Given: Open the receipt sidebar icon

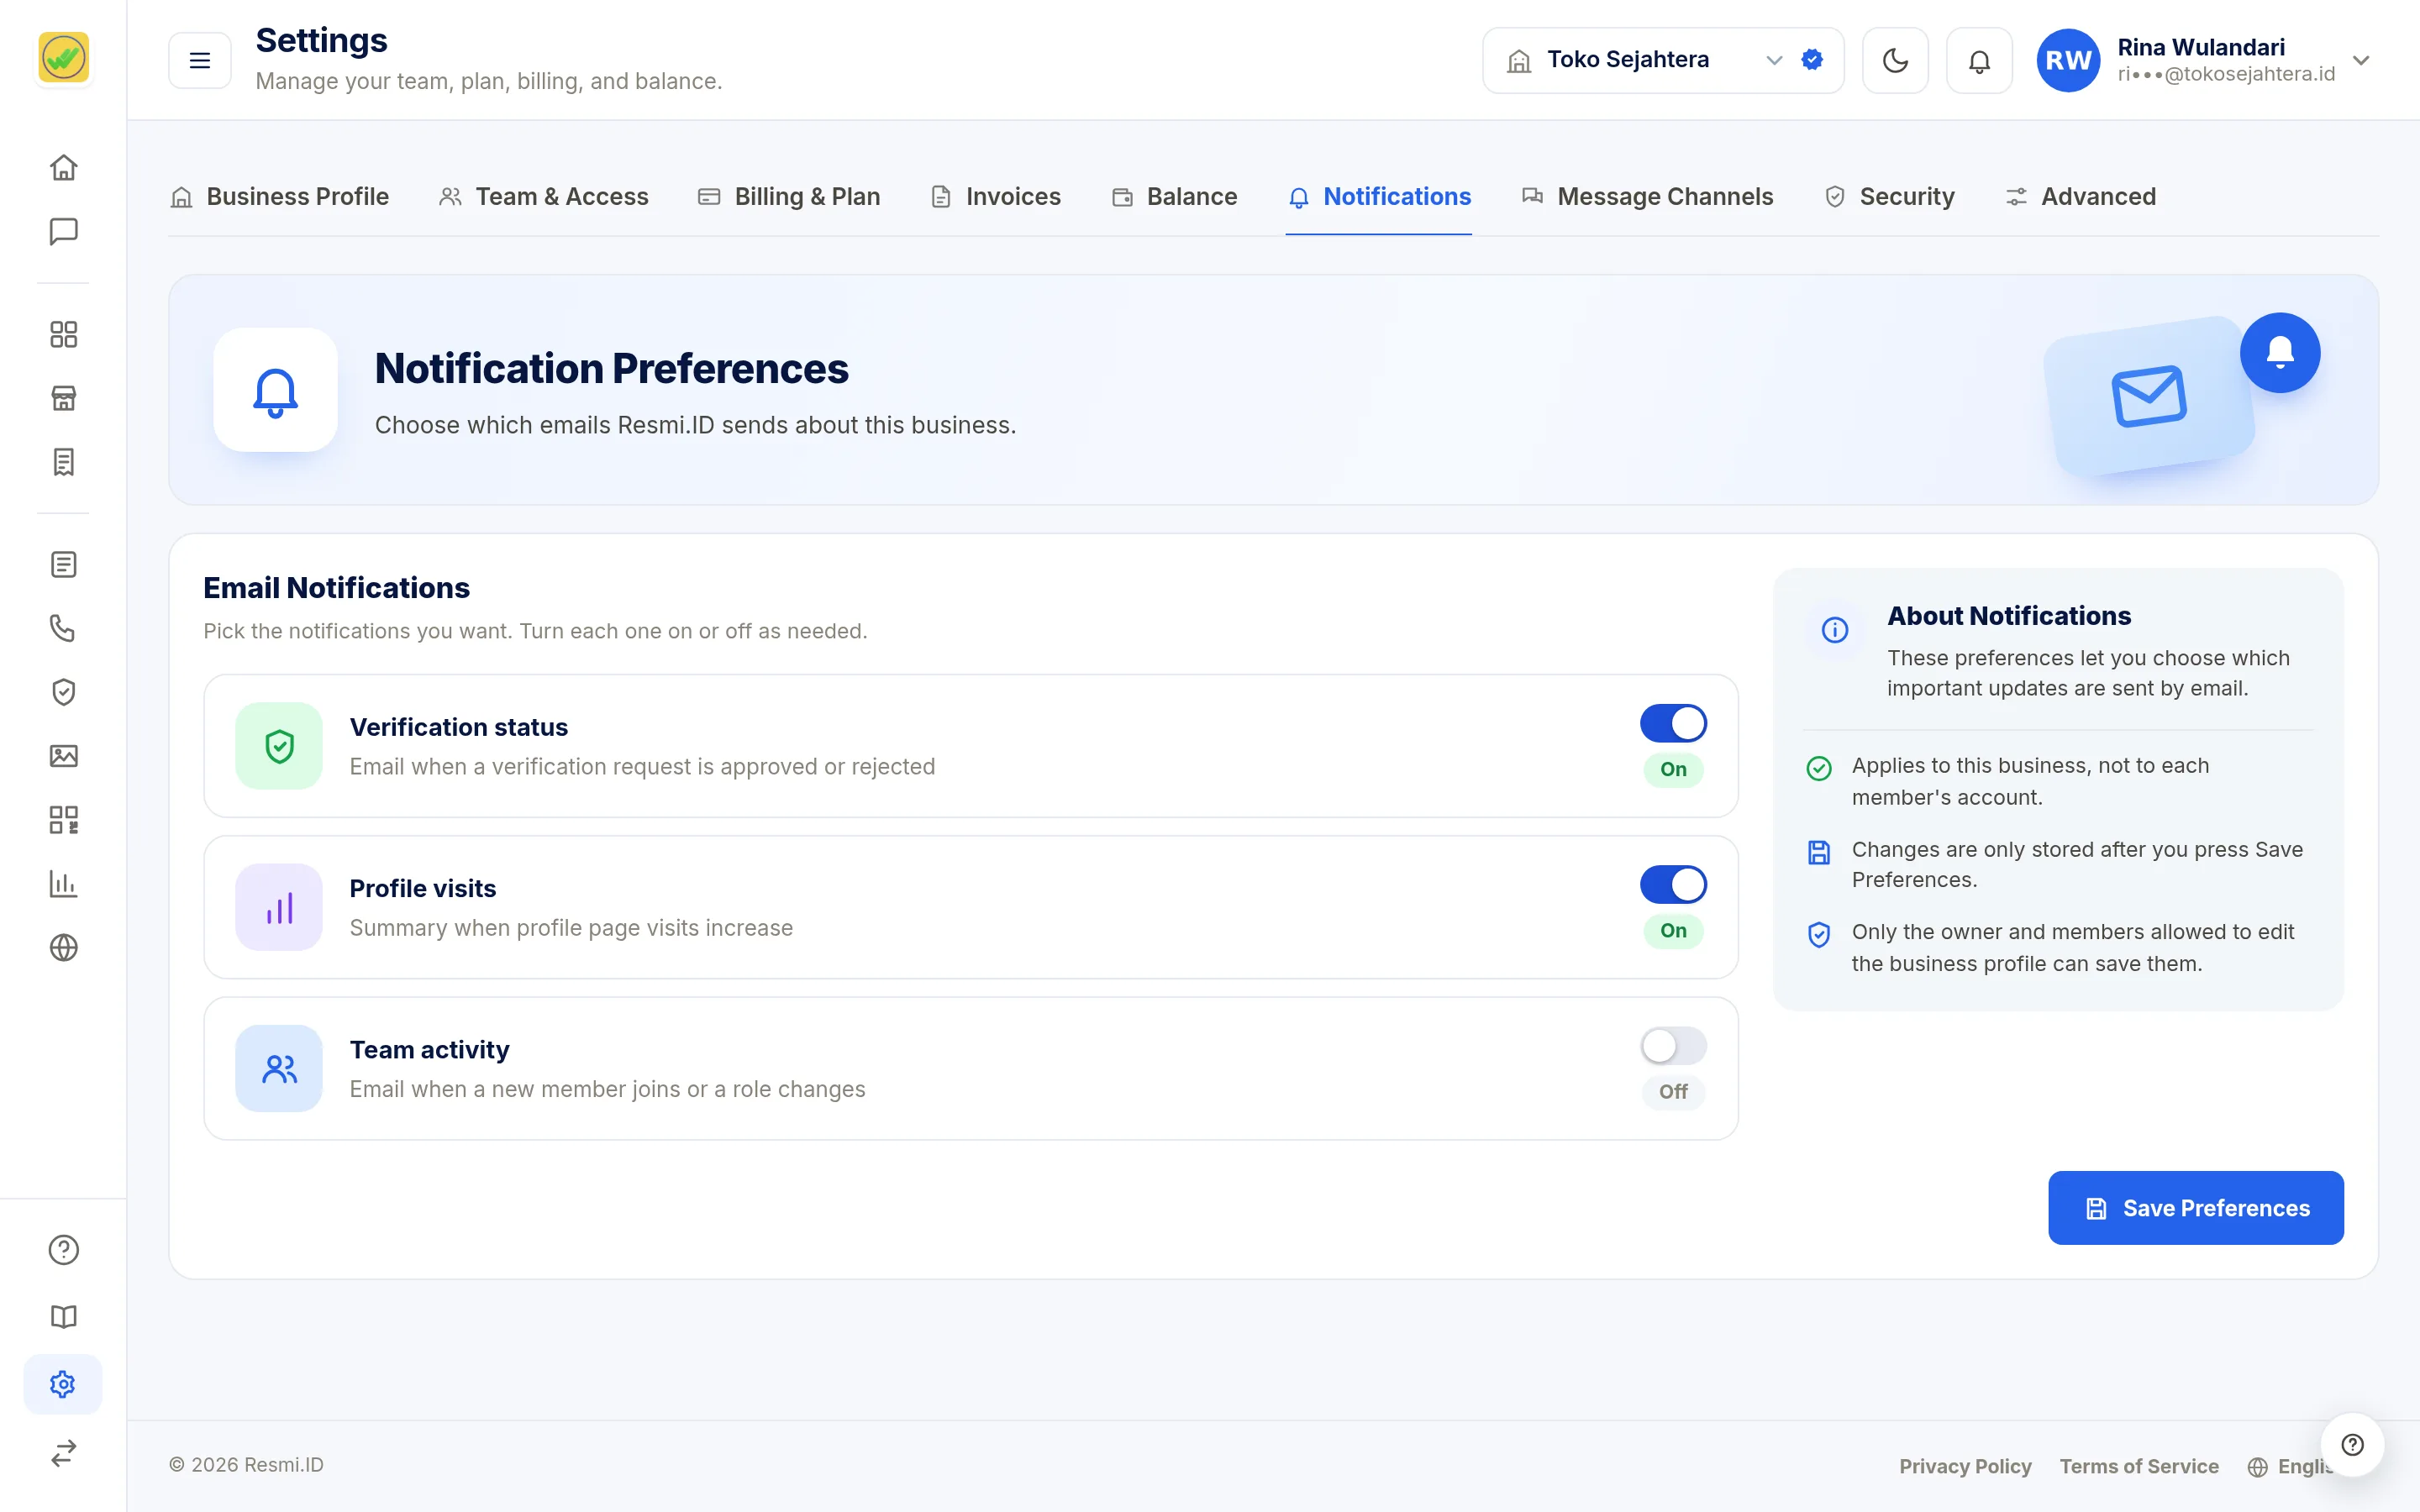Looking at the screenshot, I should tap(63, 462).
